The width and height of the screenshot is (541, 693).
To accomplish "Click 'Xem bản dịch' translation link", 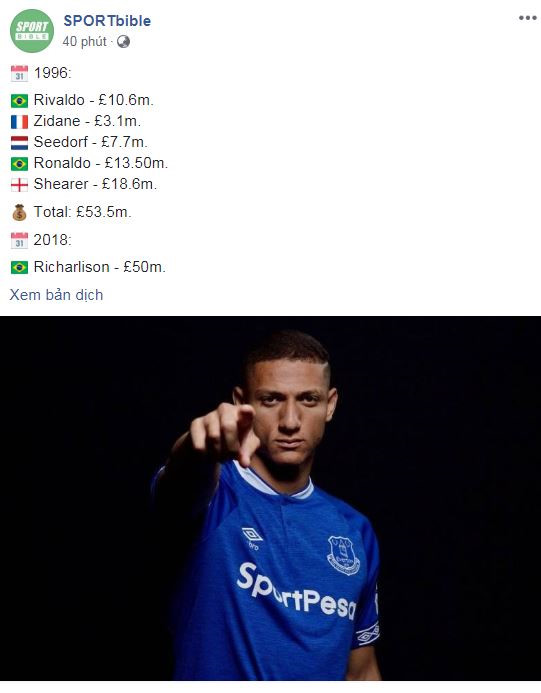I will coord(56,295).
